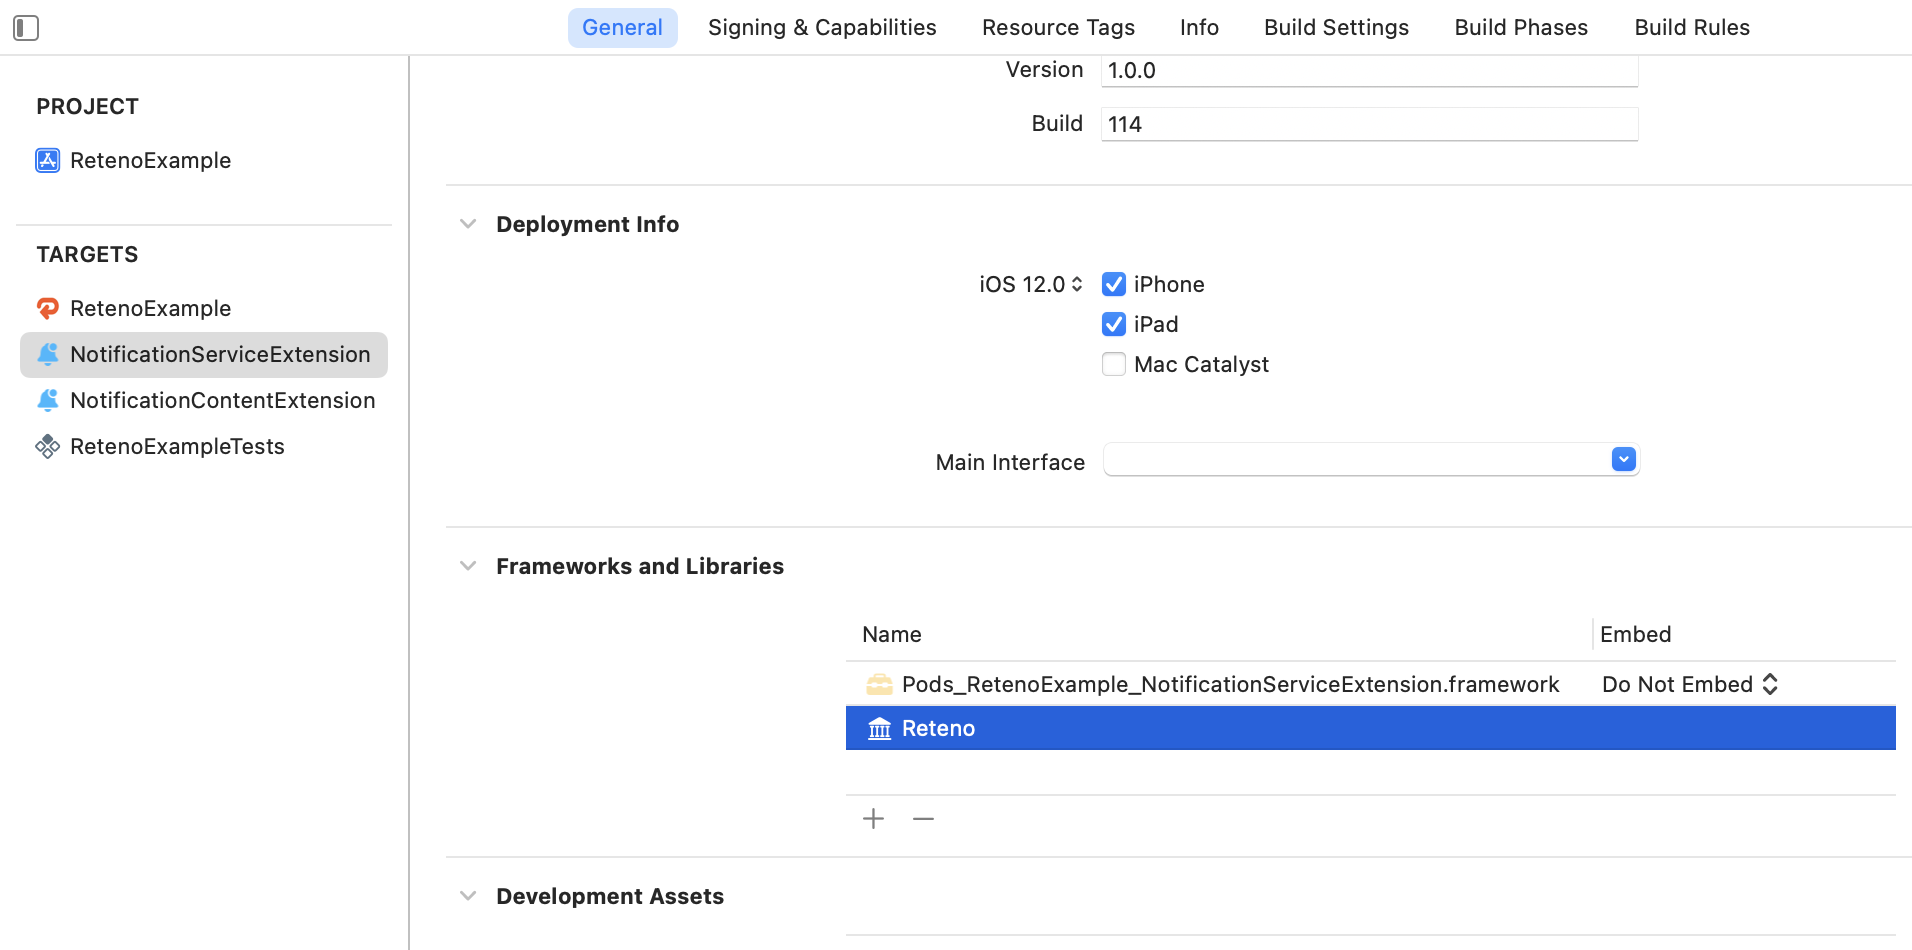Switch to the General tab
Image resolution: width=1912 pixels, height=950 pixels.
[622, 28]
